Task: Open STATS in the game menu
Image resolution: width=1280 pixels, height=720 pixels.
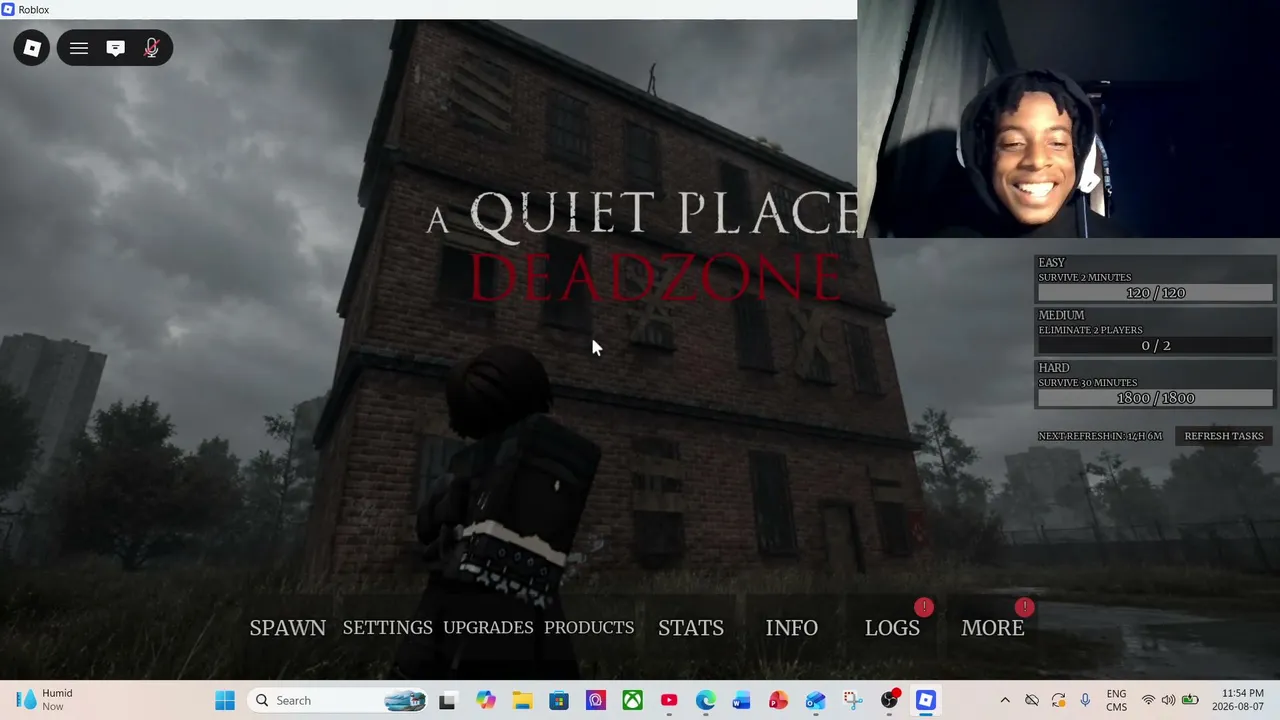Action: pos(691,628)
